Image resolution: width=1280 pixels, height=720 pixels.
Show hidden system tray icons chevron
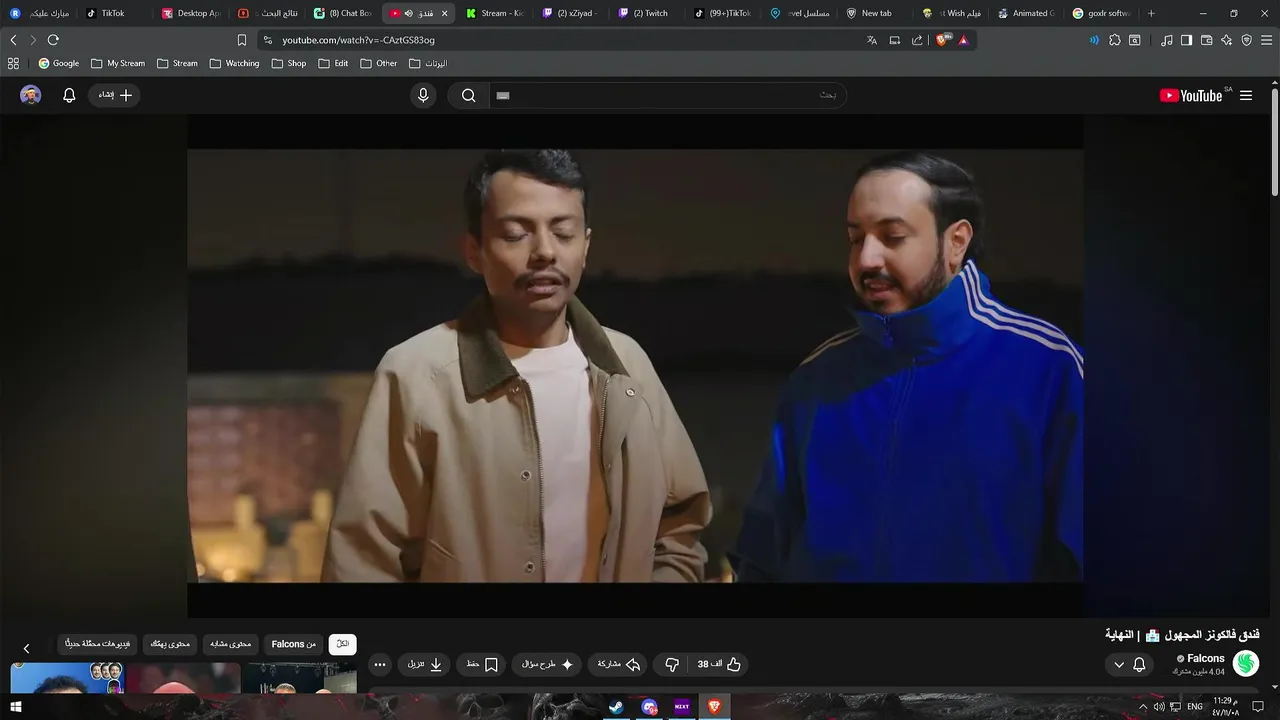click(1143, 707)
